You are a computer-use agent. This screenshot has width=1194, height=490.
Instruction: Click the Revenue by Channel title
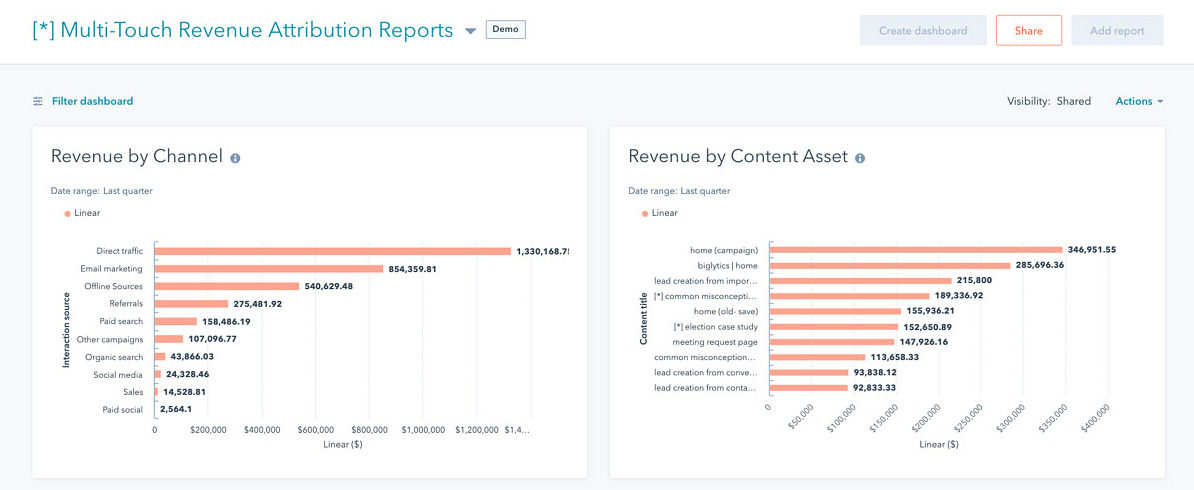136,157
